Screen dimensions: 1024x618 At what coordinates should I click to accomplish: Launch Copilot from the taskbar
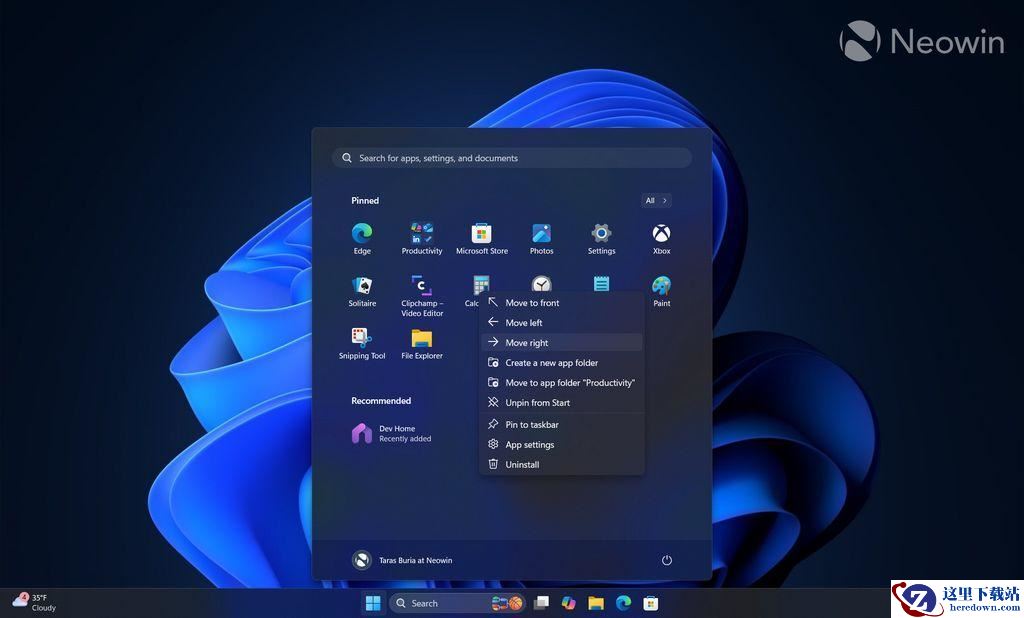click(569, 603)
